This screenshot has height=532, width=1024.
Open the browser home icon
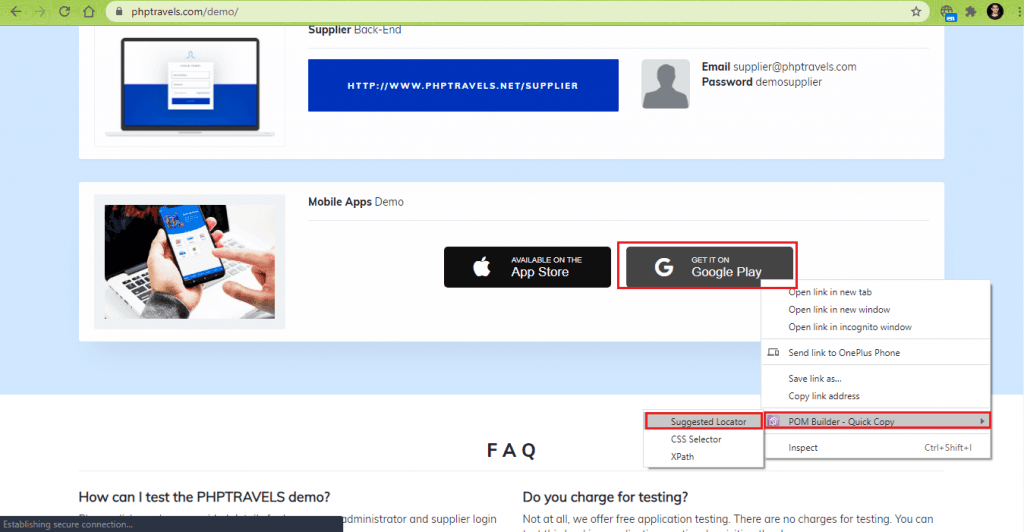pyautogui.click(x=89, y=12)
